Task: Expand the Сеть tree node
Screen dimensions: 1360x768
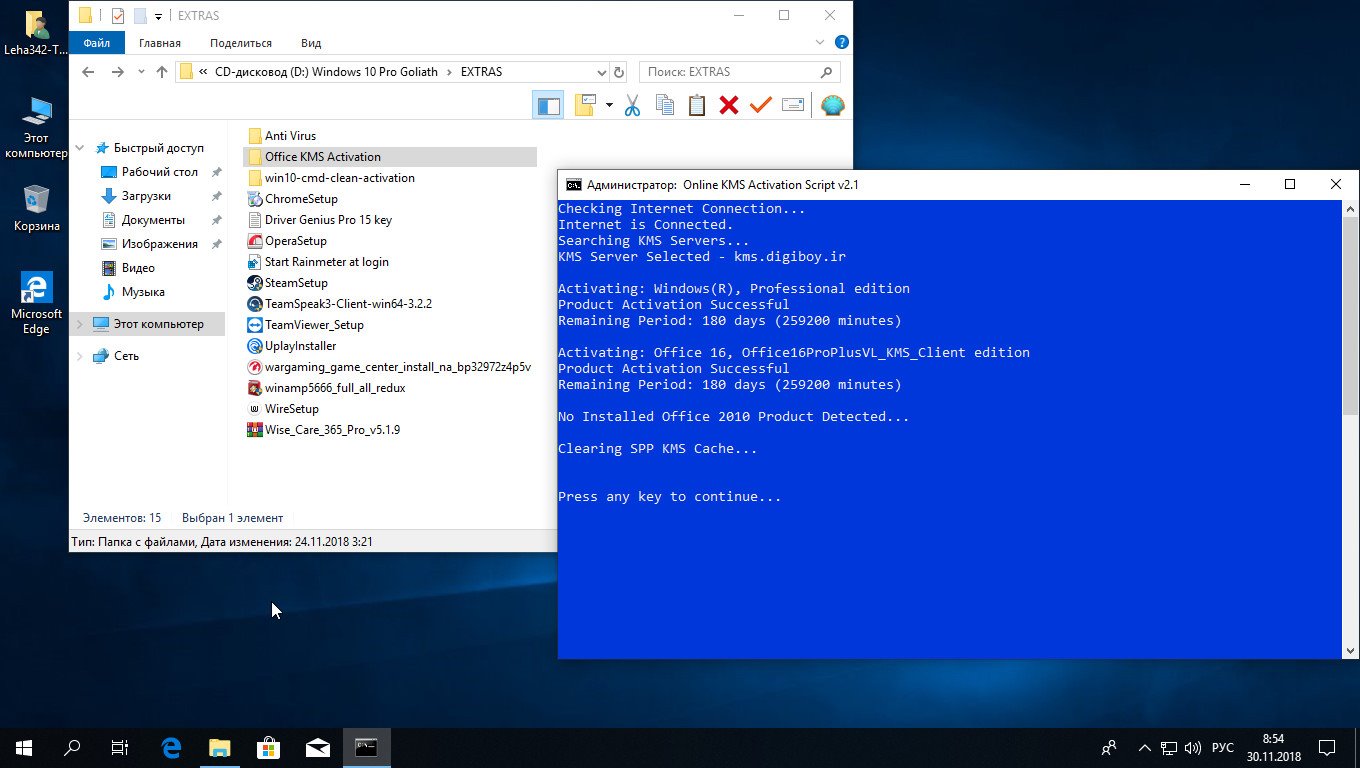Action: [80, 356]
